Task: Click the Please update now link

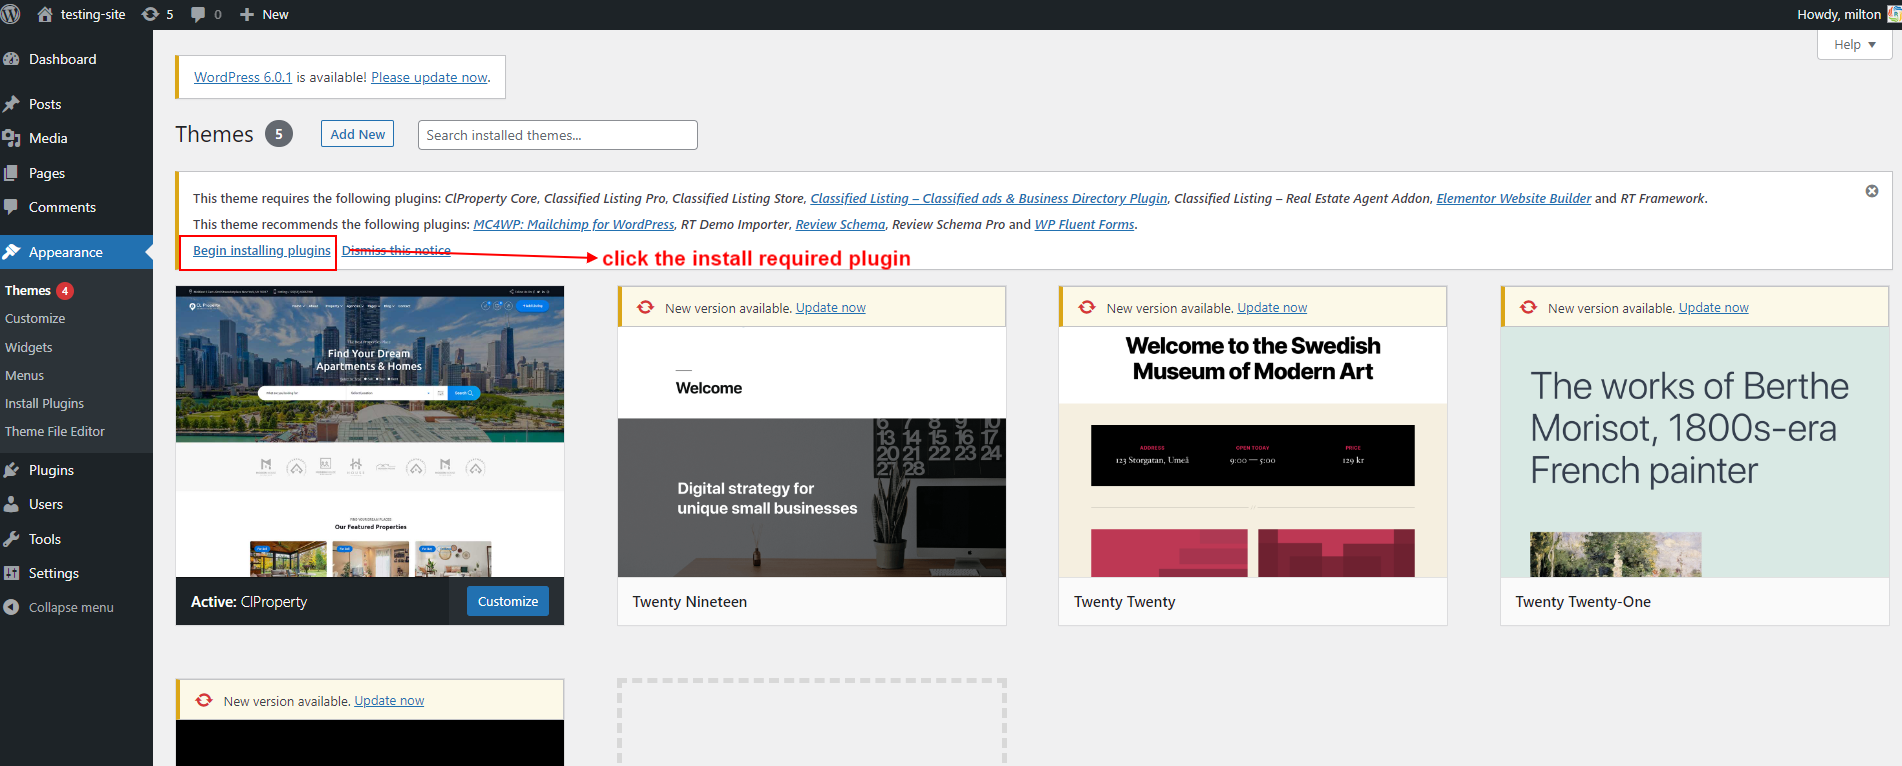Action: pos(429,77)
